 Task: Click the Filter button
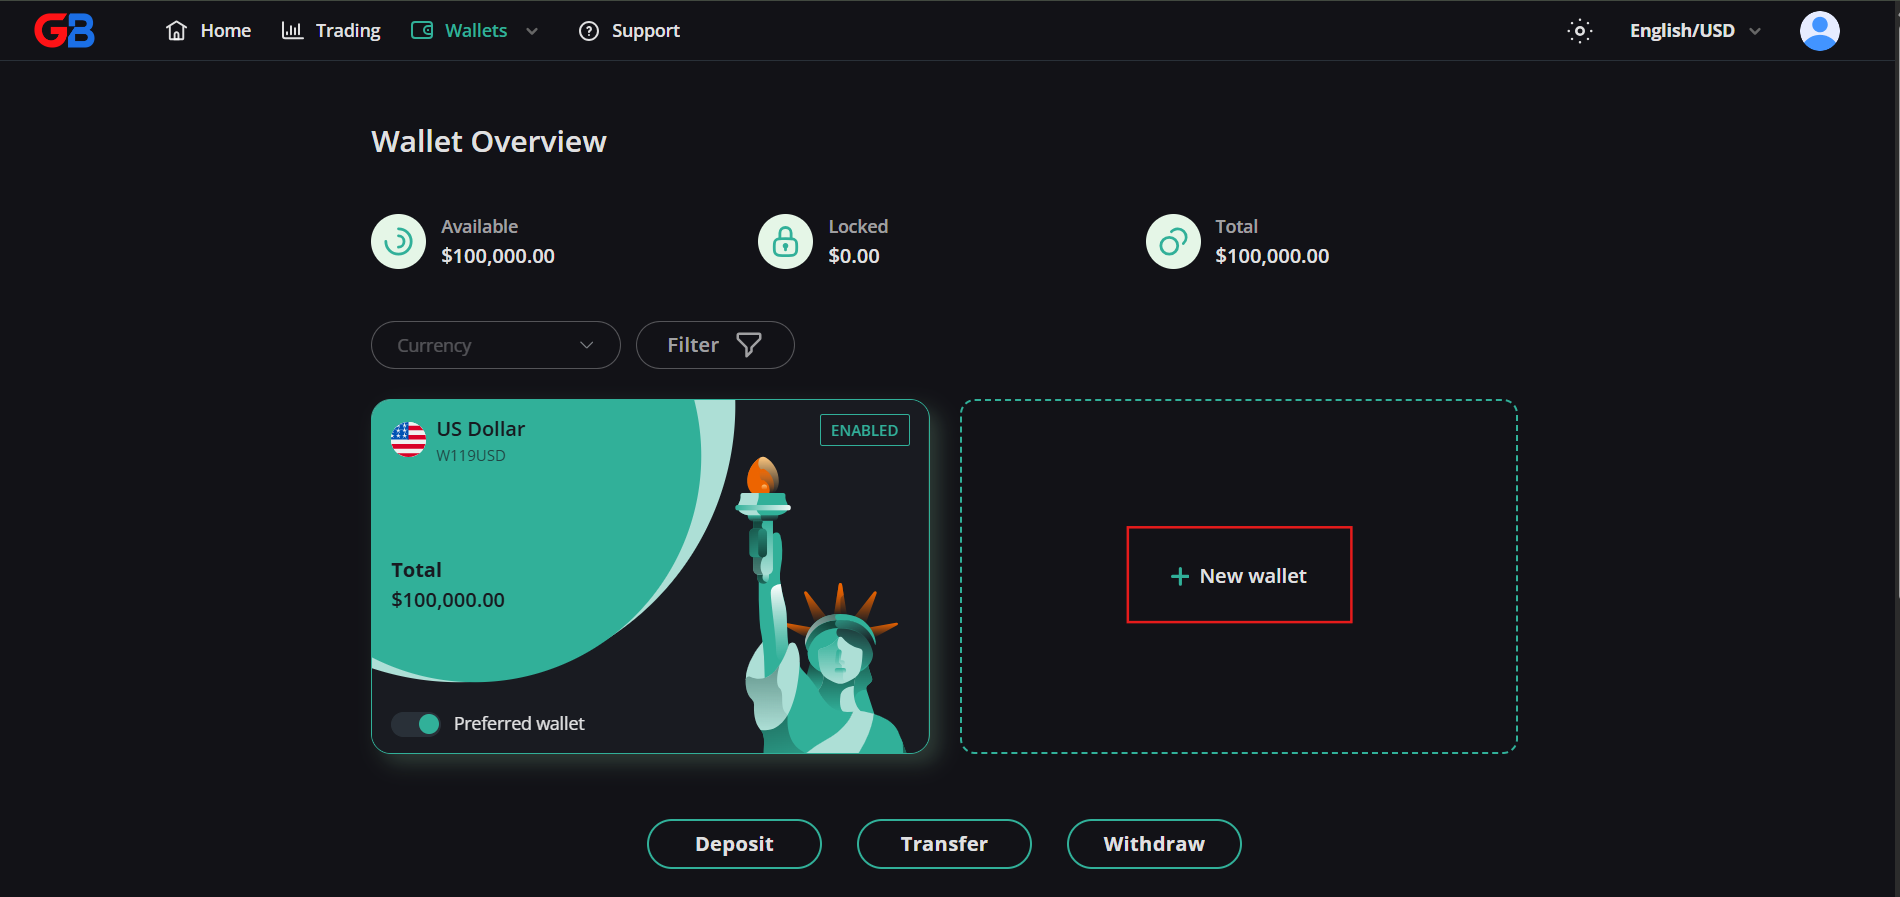point(715,345)
